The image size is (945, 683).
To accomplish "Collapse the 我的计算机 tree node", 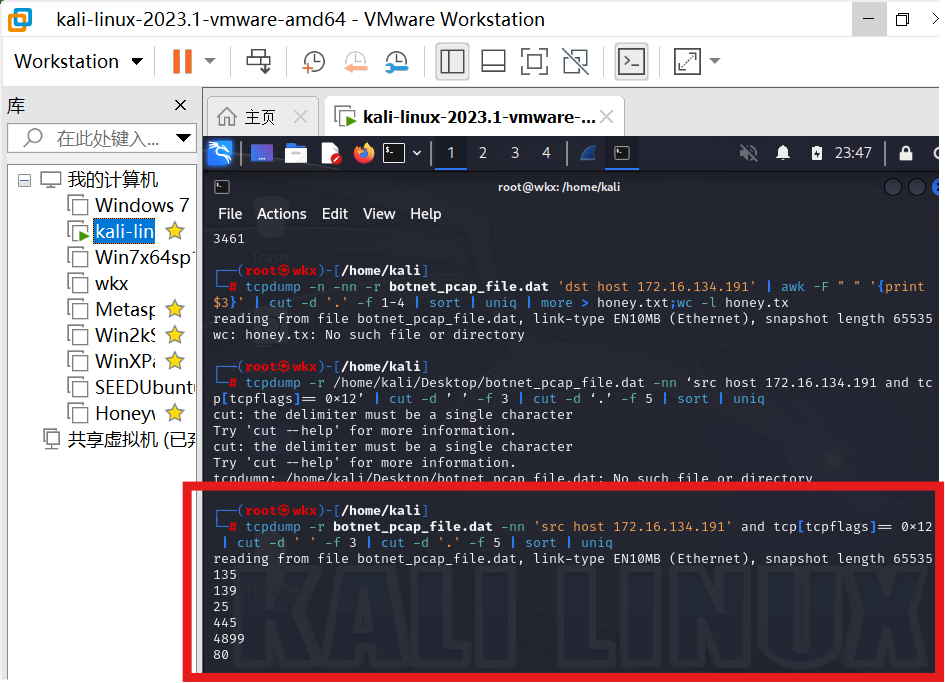I will click(25, 180).
